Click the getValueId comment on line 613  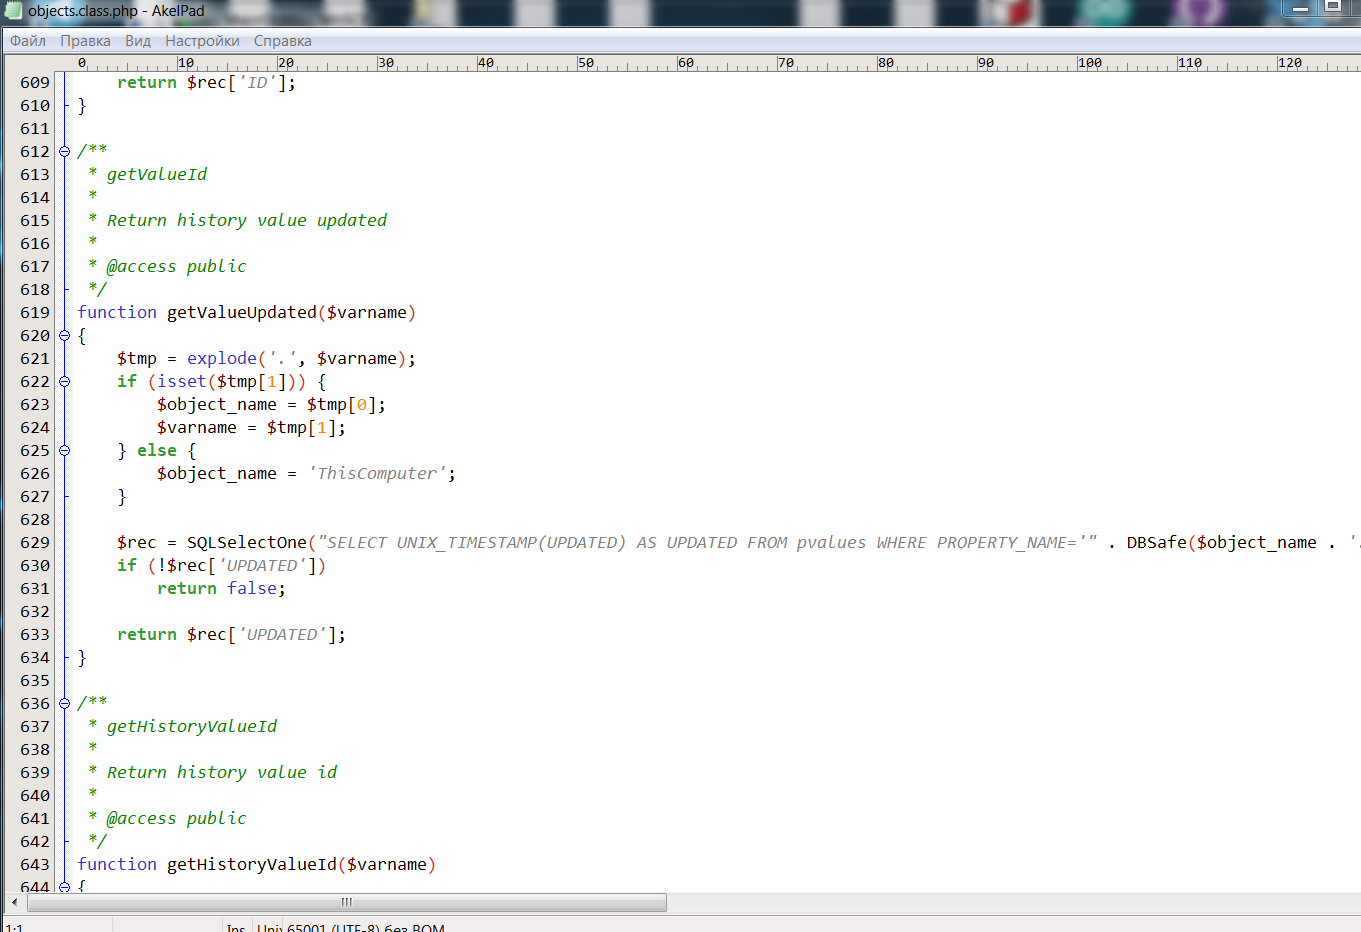click(x=157, y=174)
